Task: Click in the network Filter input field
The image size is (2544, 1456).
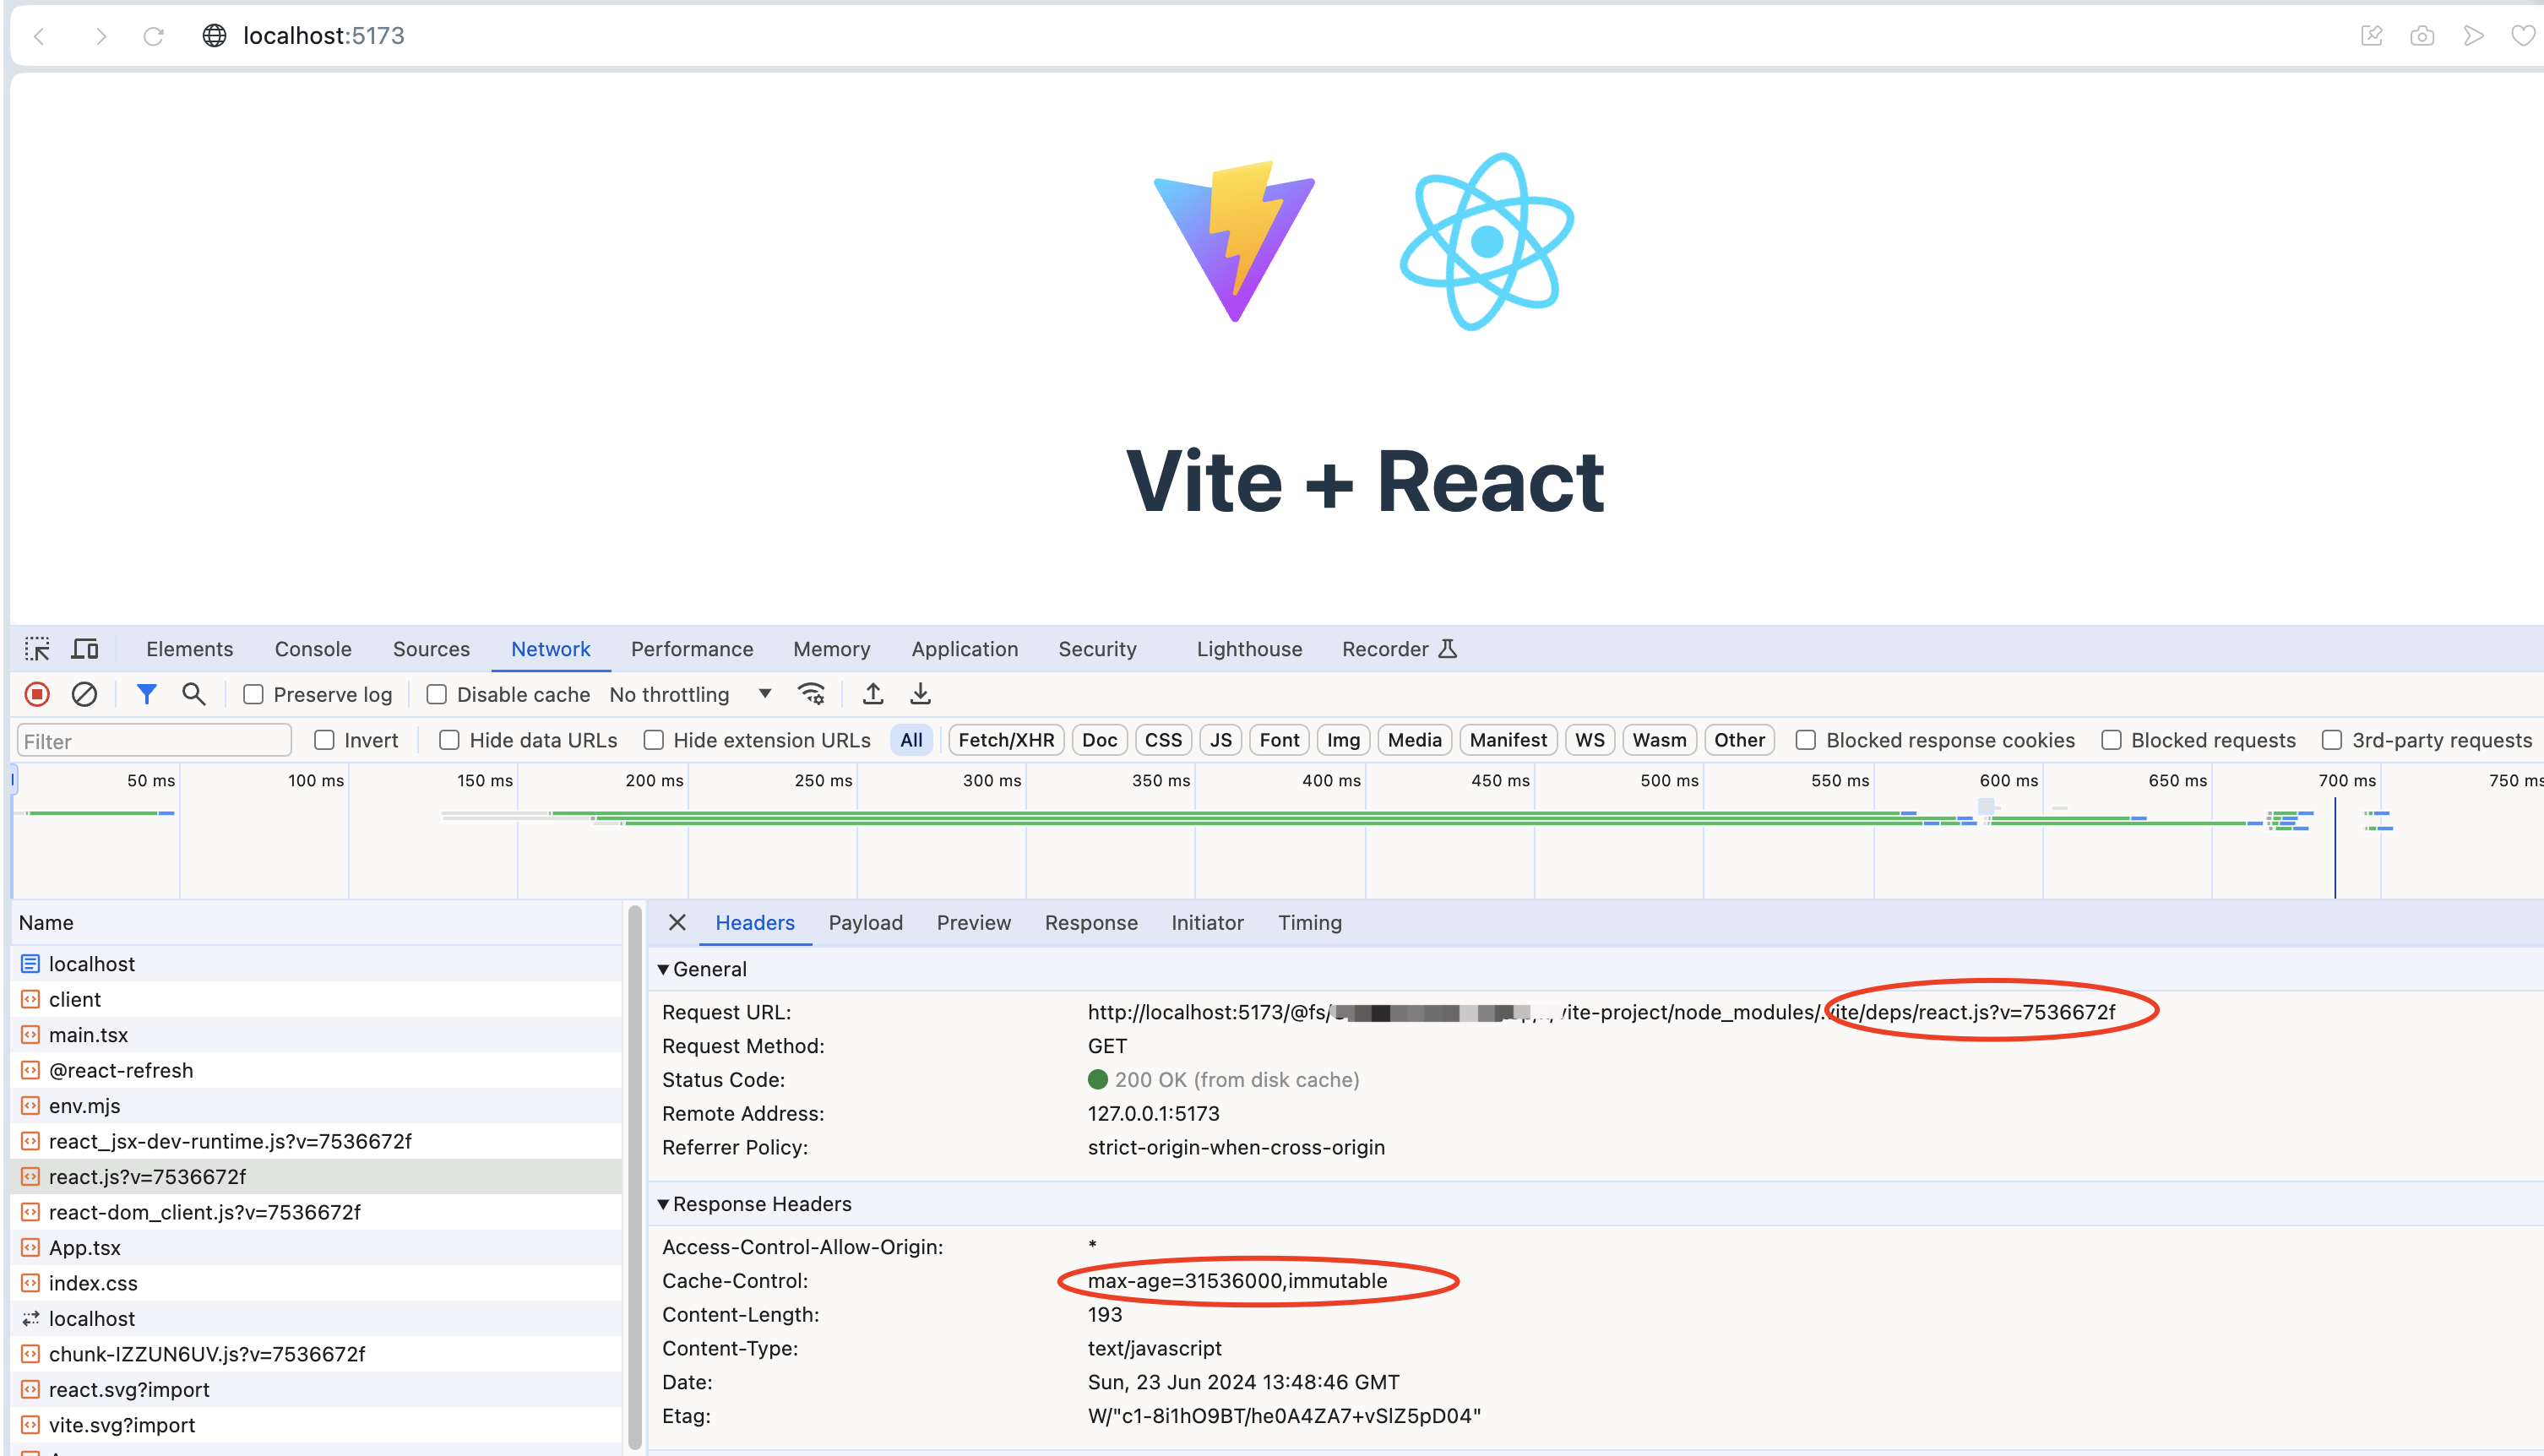Action: (x=154, y=741)
